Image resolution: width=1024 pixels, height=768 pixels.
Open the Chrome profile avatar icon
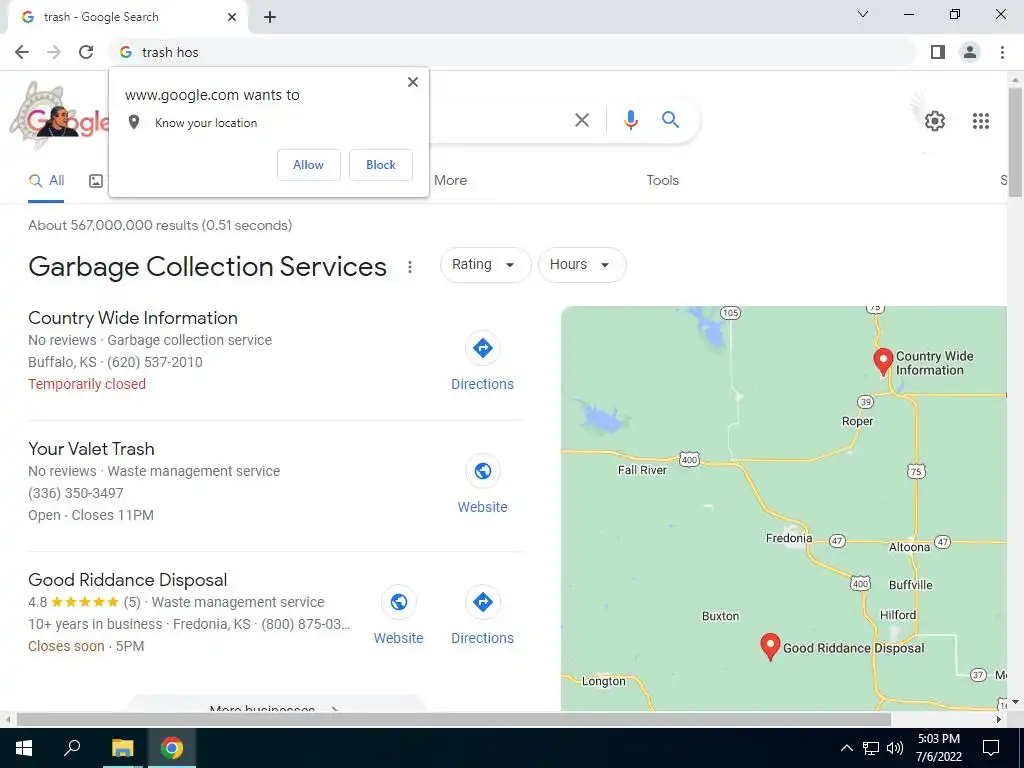[x=970, y=52]
